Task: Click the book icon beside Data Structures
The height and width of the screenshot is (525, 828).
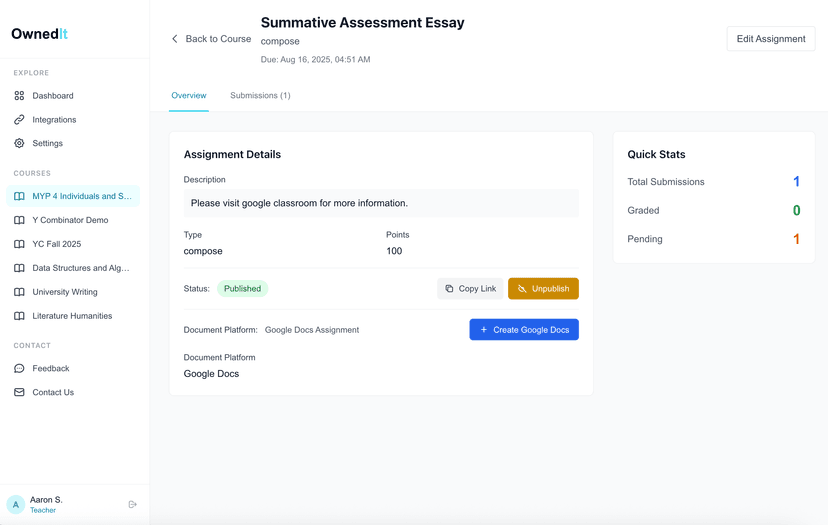Action: 19,268
